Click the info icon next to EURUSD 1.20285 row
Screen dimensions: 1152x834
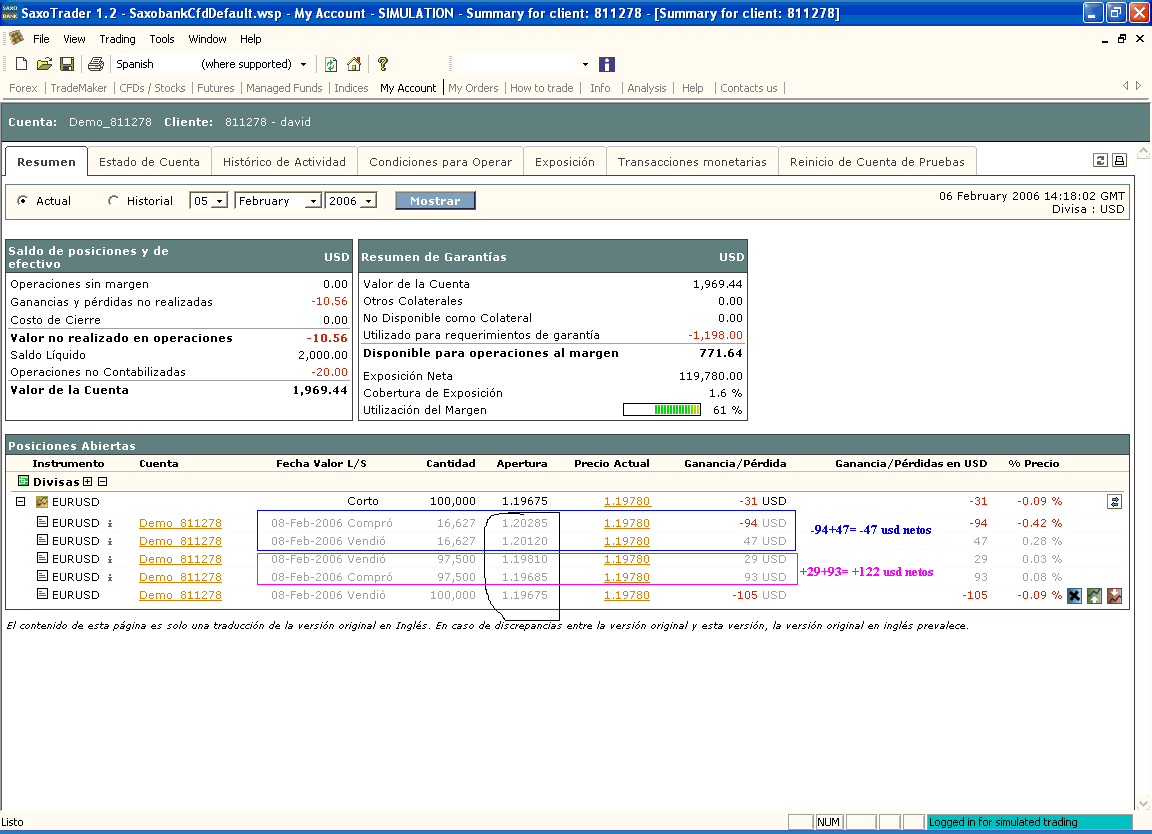(x=110, y=523)
